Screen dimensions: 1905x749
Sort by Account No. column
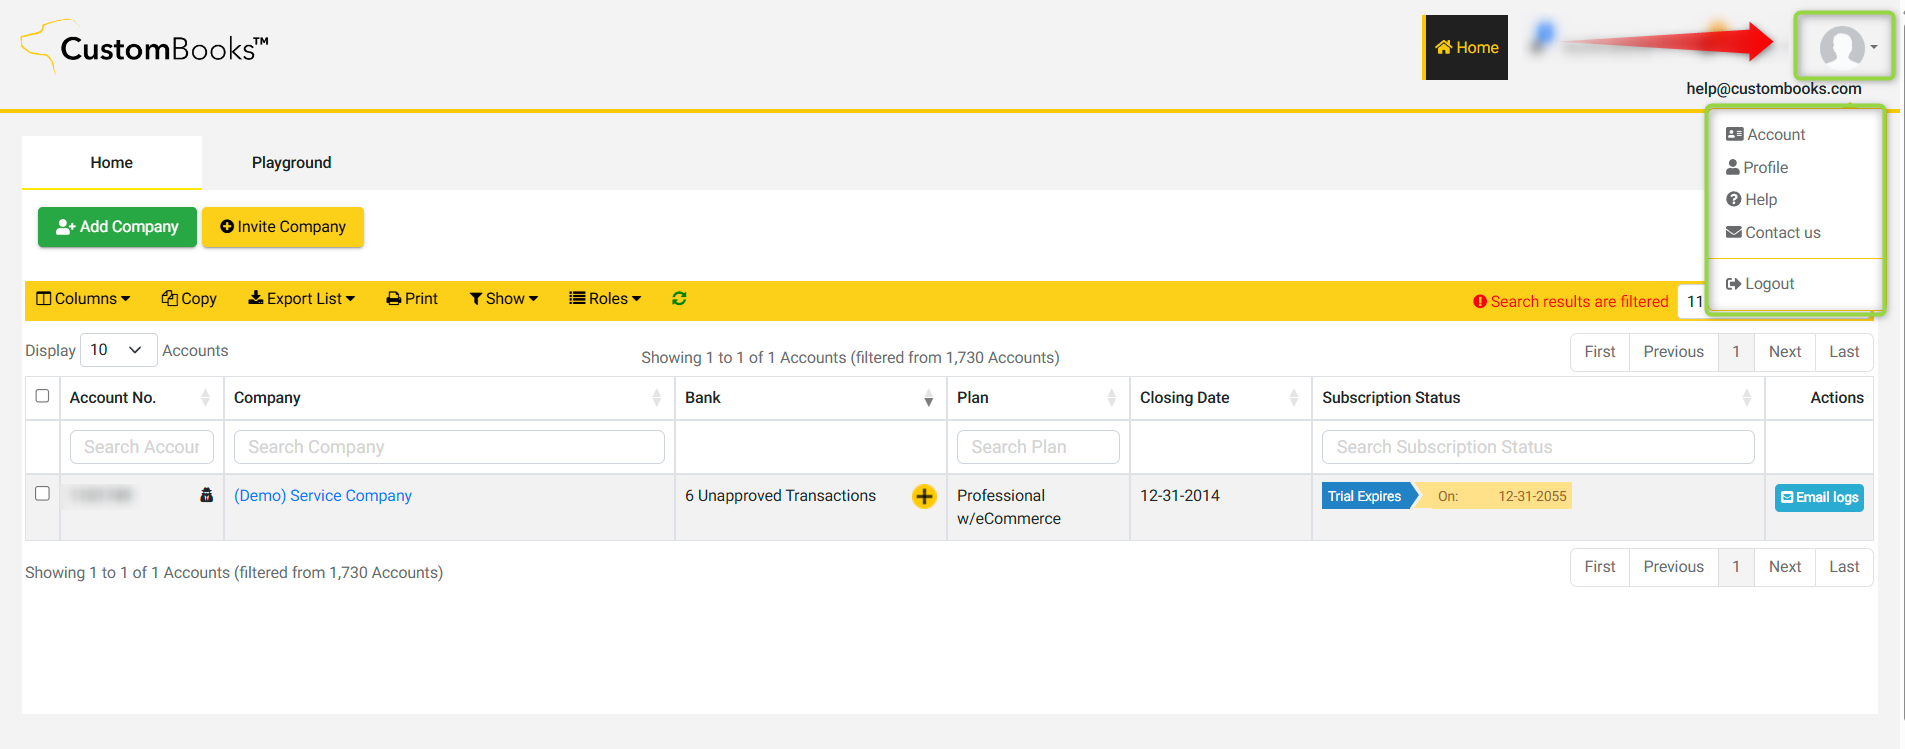[x=141, y=397]
